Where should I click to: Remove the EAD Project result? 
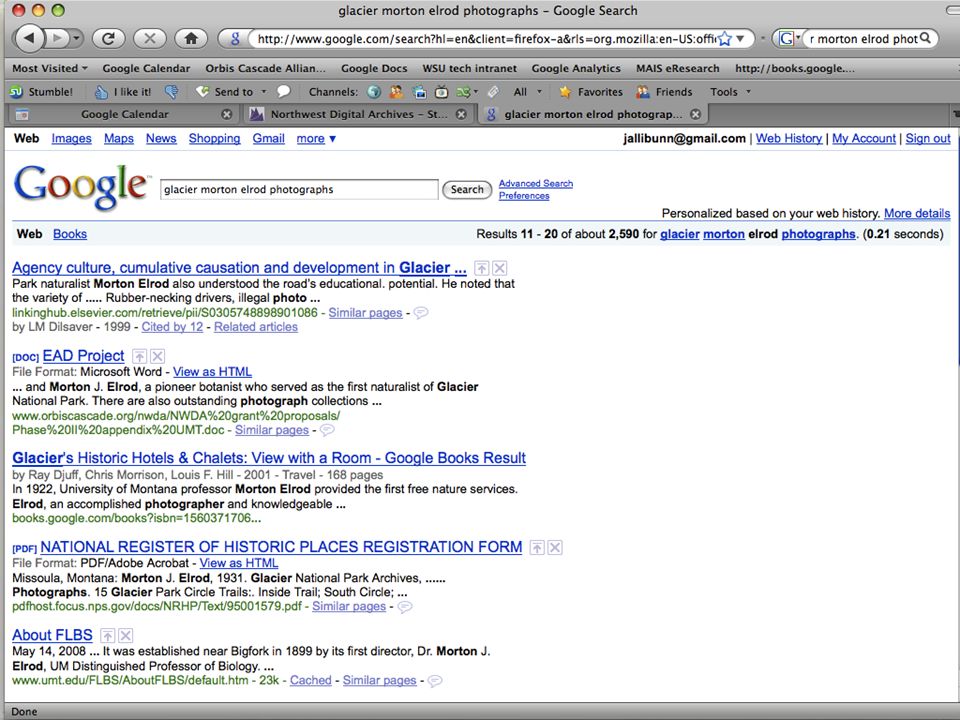coord(157,356)
